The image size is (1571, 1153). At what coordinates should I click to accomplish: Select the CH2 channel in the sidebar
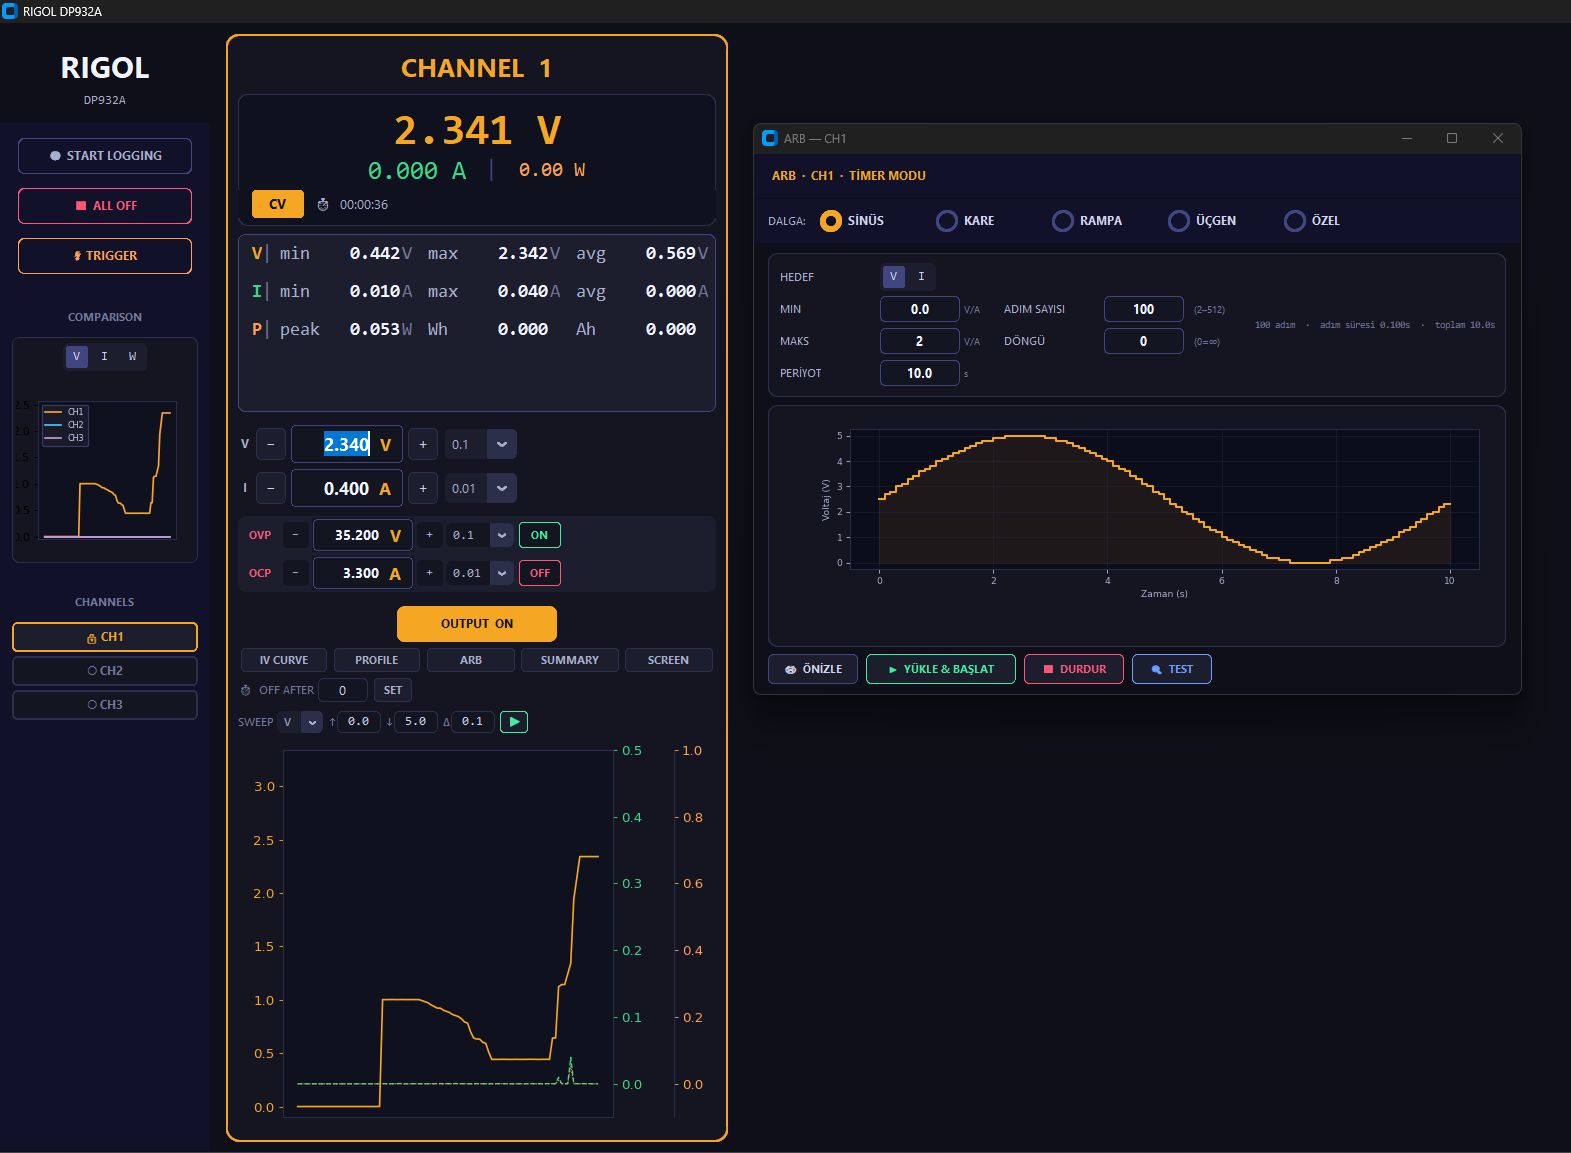click(x=105, y=671)
